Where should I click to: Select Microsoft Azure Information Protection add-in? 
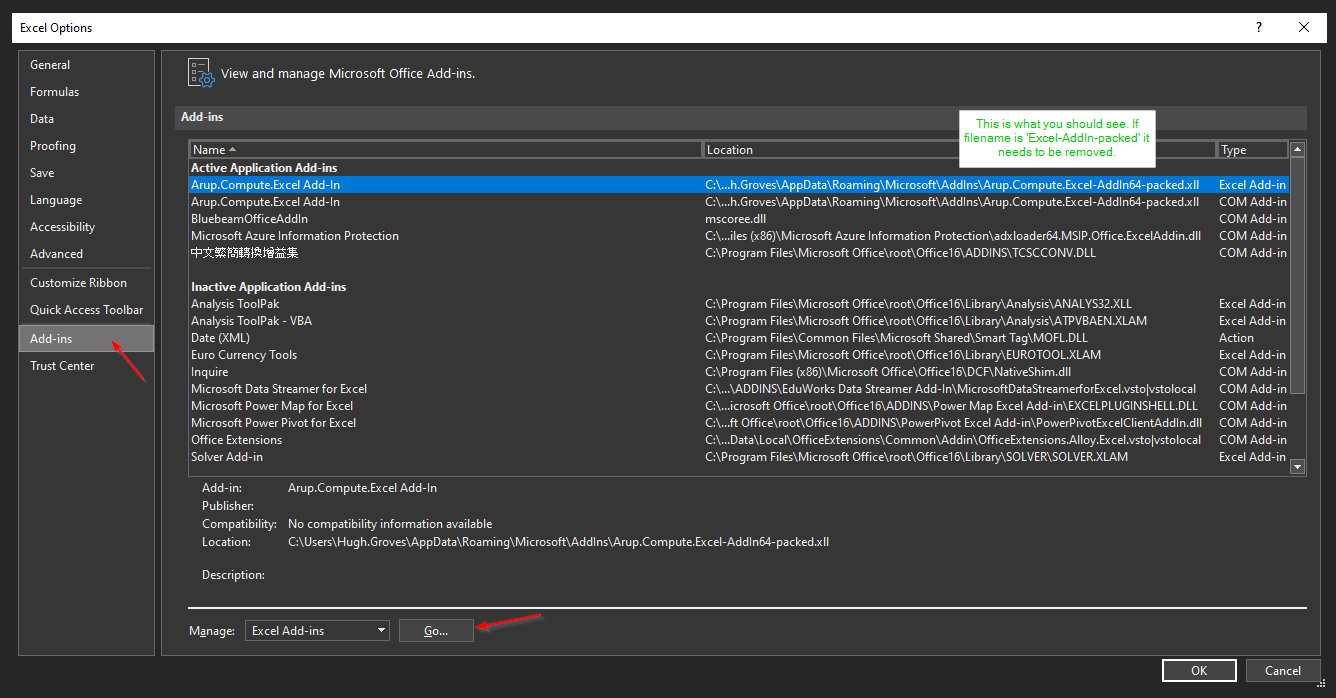[x=739, y=236]
